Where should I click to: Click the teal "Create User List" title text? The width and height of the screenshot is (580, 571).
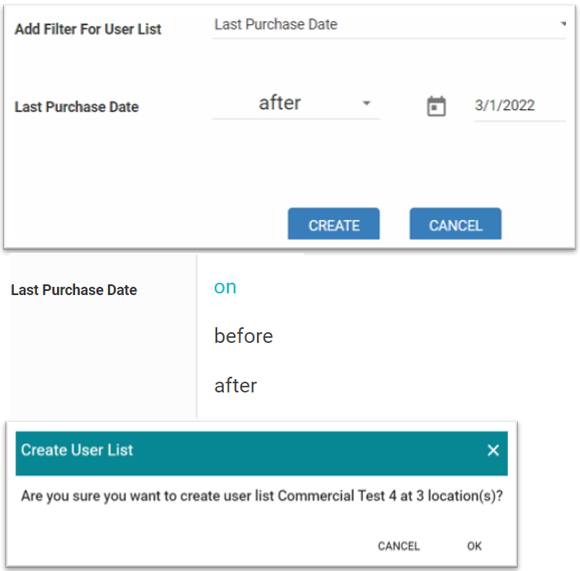coord(77,450)
